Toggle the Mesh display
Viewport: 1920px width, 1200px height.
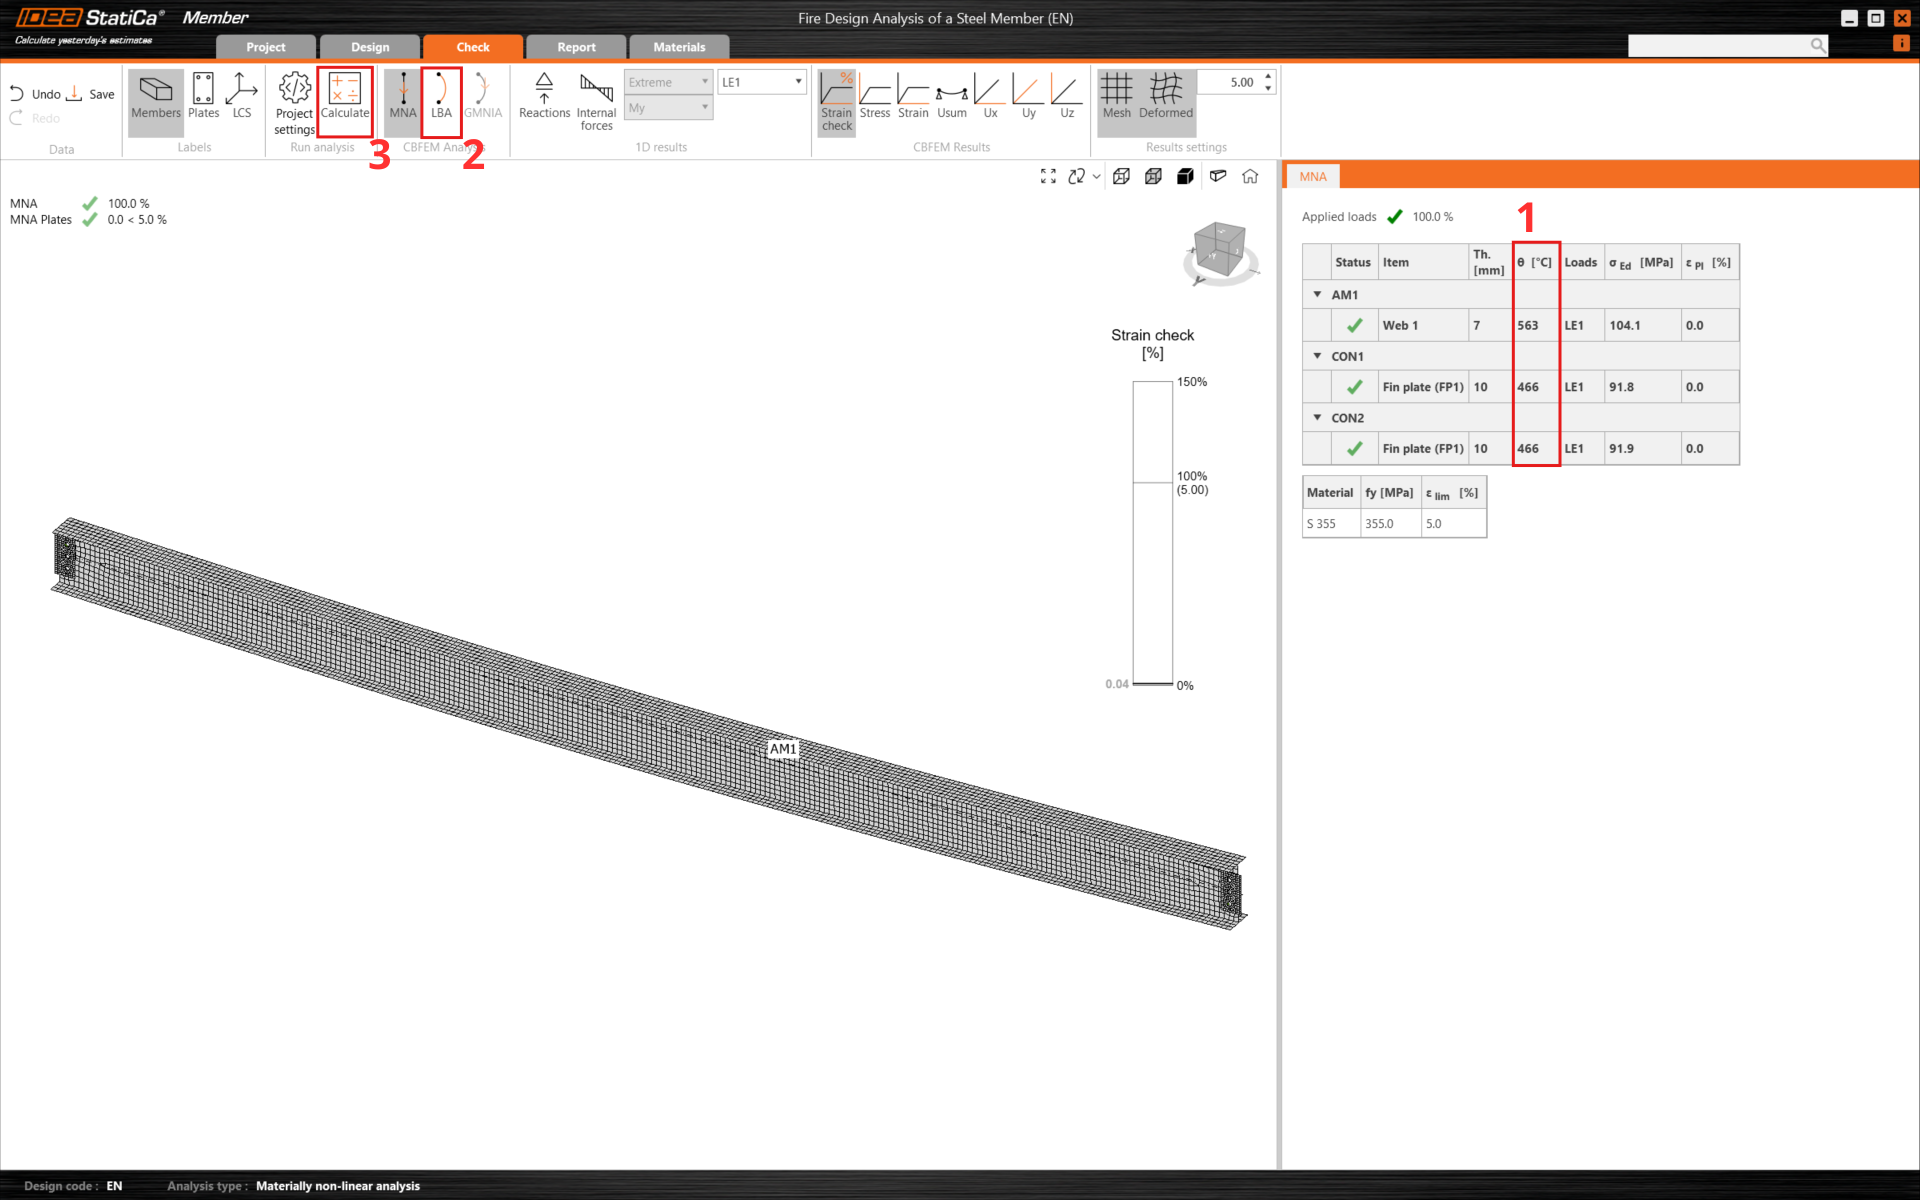point(1116,97)
